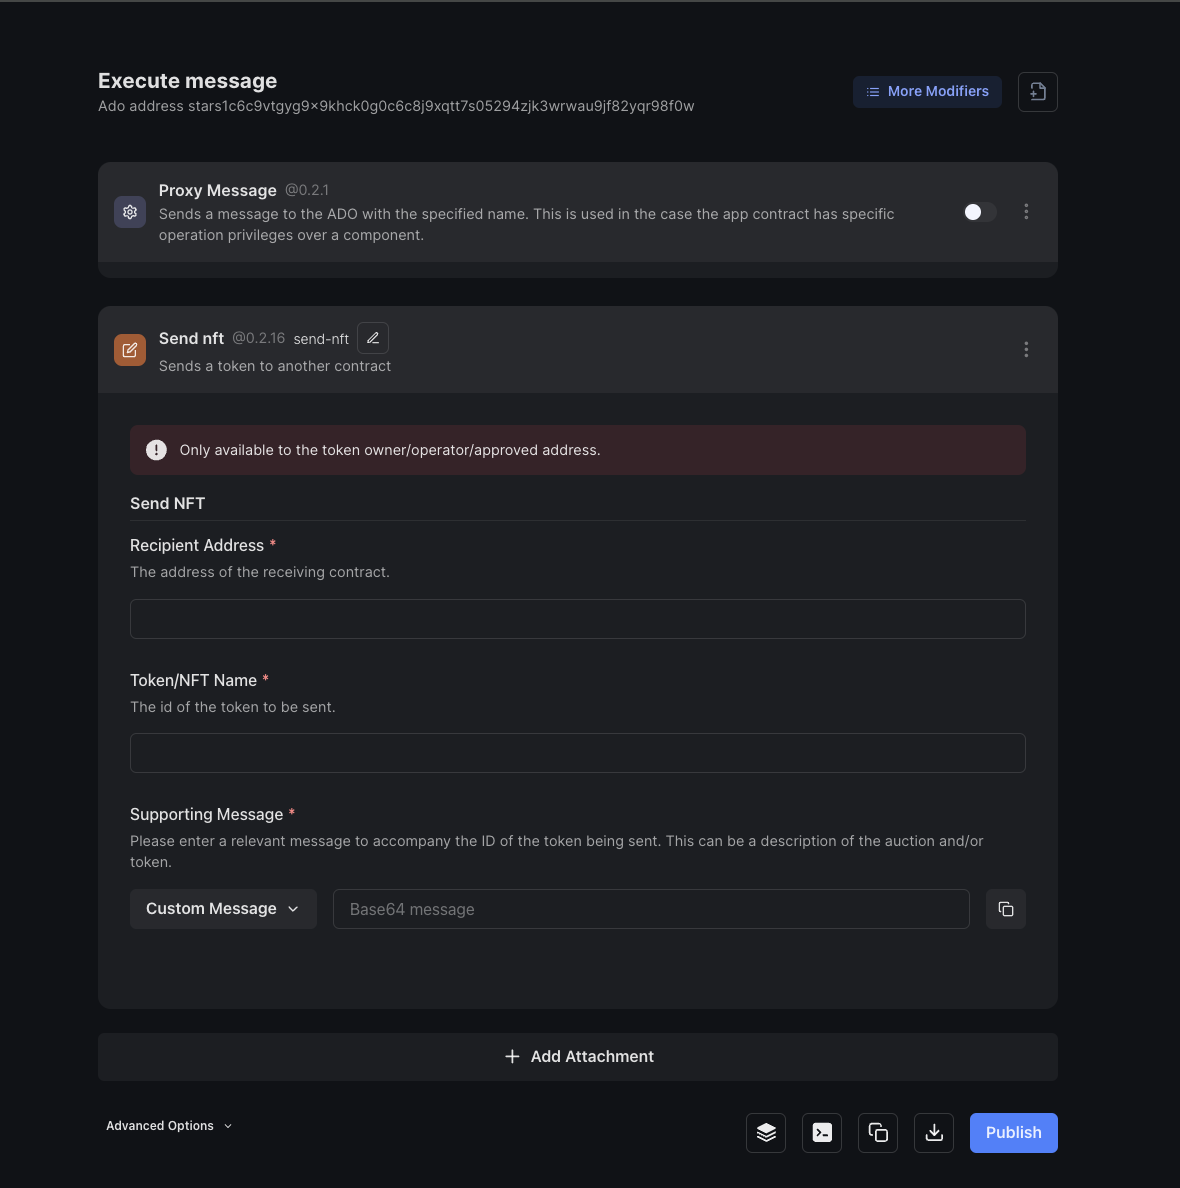Expand Advanced Options
The image size is (1180, 1188).
click(169, 1126)
